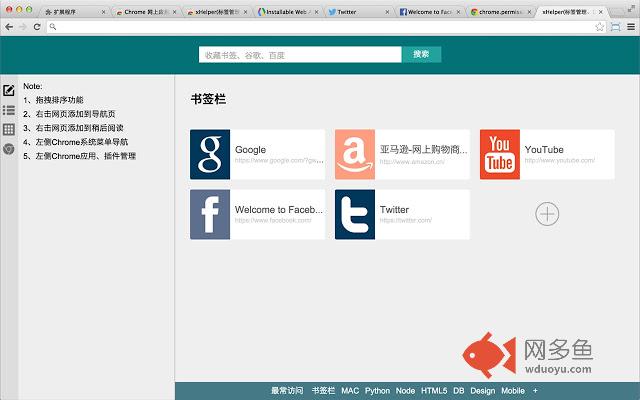Focus the bookmark search input field
640x400 pixels.
(300, 55)
